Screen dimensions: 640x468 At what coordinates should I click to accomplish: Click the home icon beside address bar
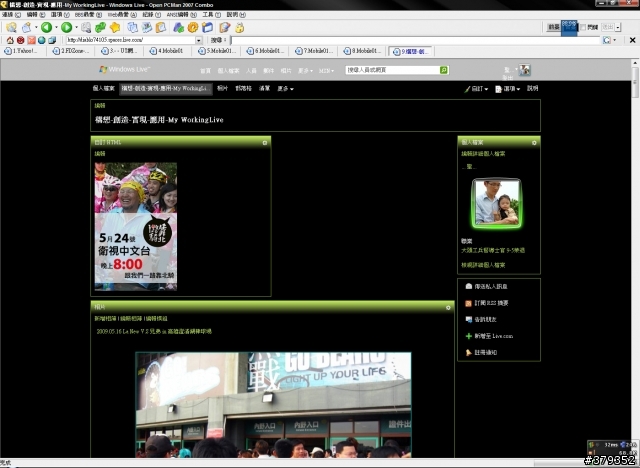[x=10, y=40]
